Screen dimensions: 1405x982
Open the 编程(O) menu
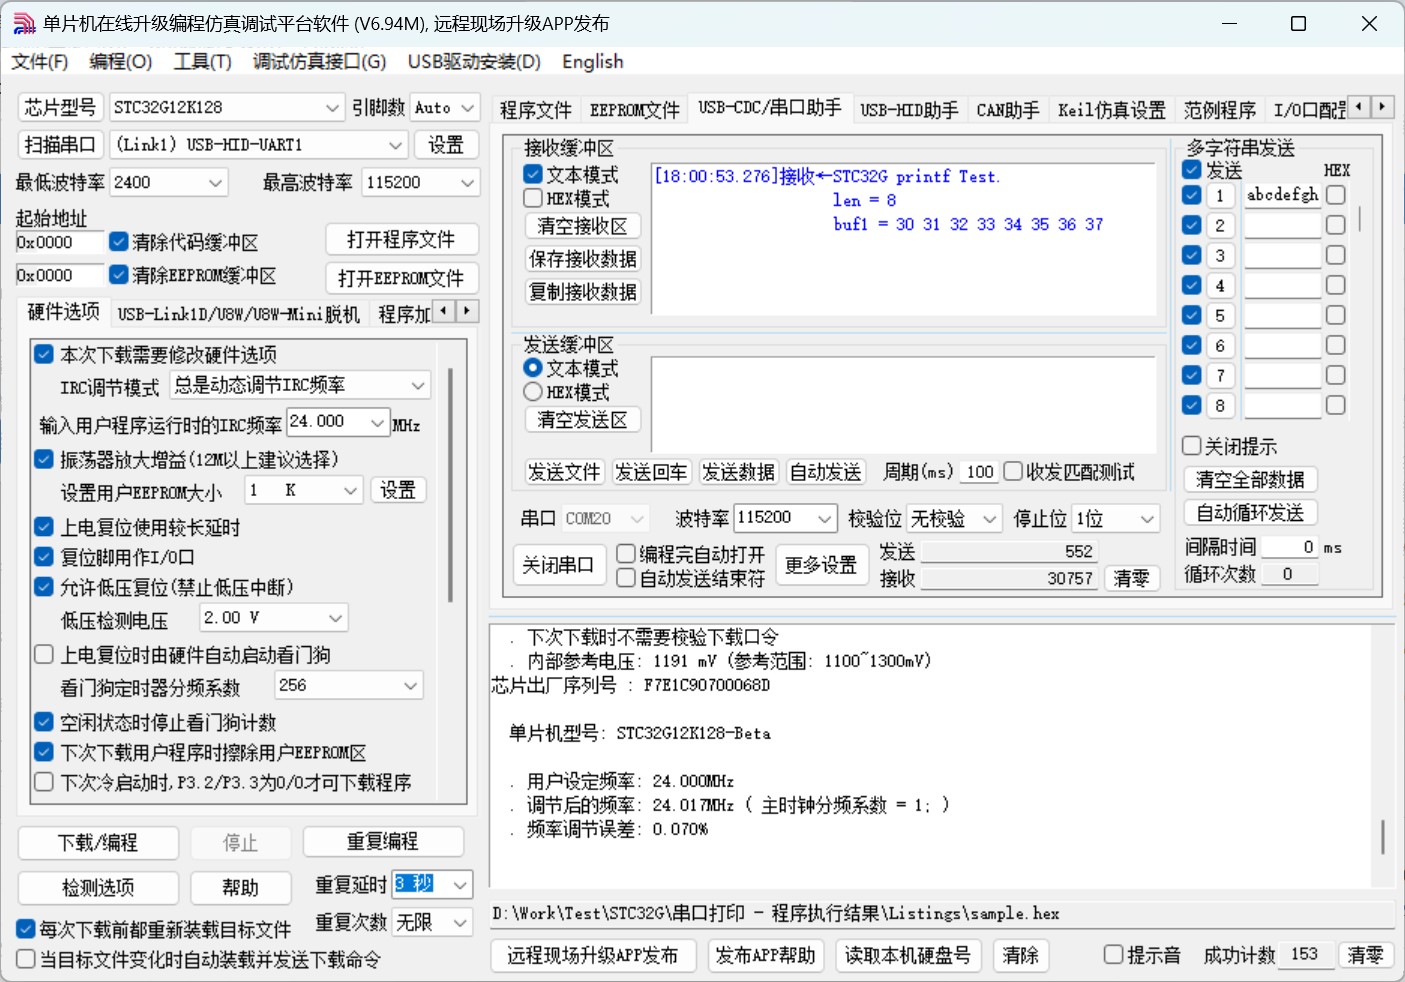click(121, 62)
